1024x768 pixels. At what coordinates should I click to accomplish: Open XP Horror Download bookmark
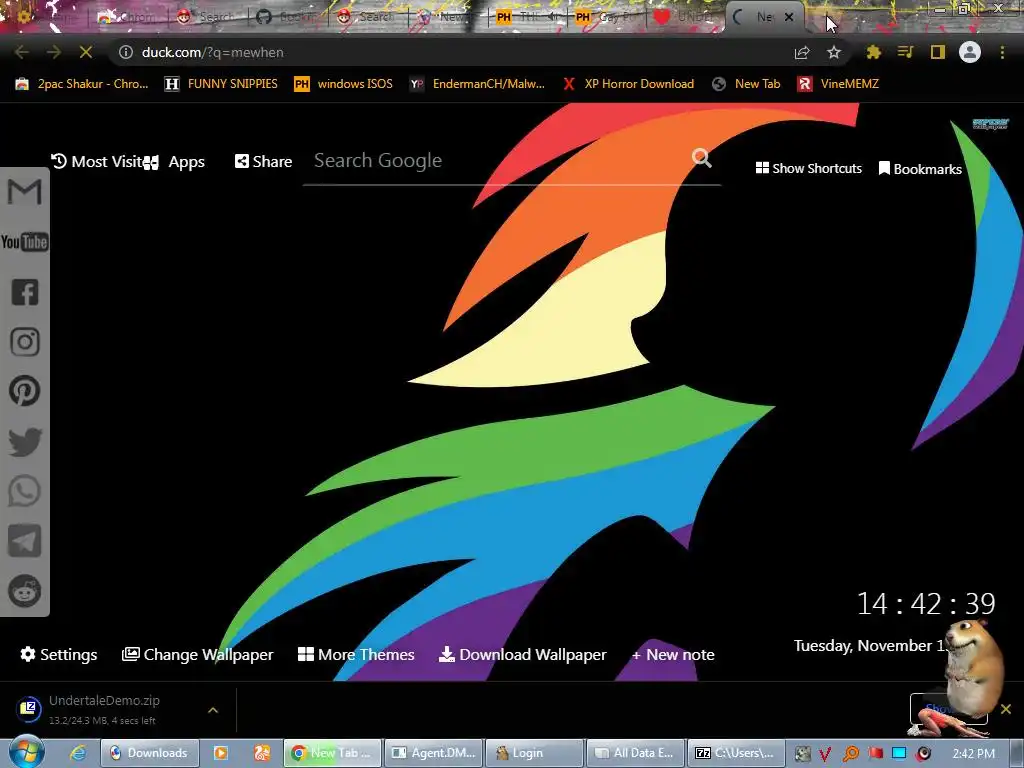(628, 84)
